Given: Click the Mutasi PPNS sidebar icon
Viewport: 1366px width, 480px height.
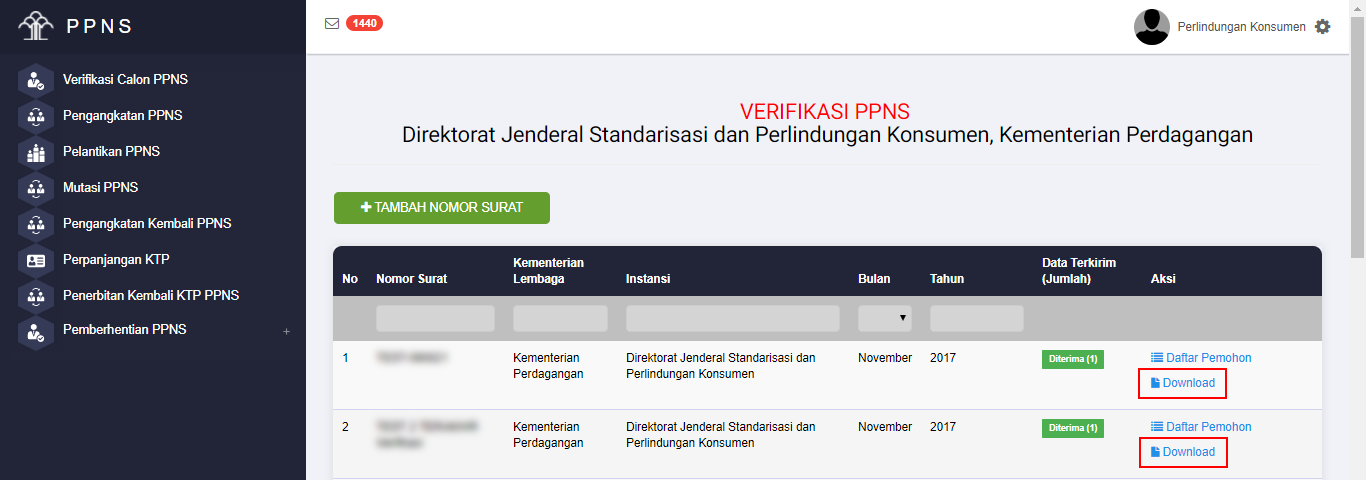Looking at the screenshot, I should click(36, 188).
